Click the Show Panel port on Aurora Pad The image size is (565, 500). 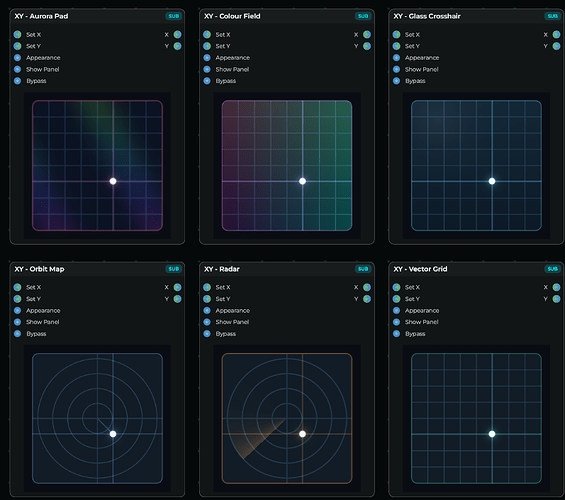click(x=17, y=69)
